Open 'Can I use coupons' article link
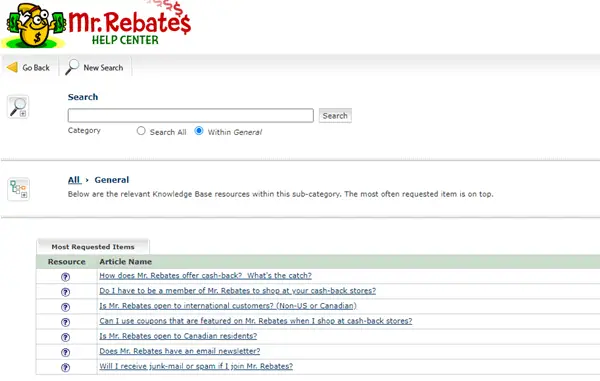 point(256,321)
